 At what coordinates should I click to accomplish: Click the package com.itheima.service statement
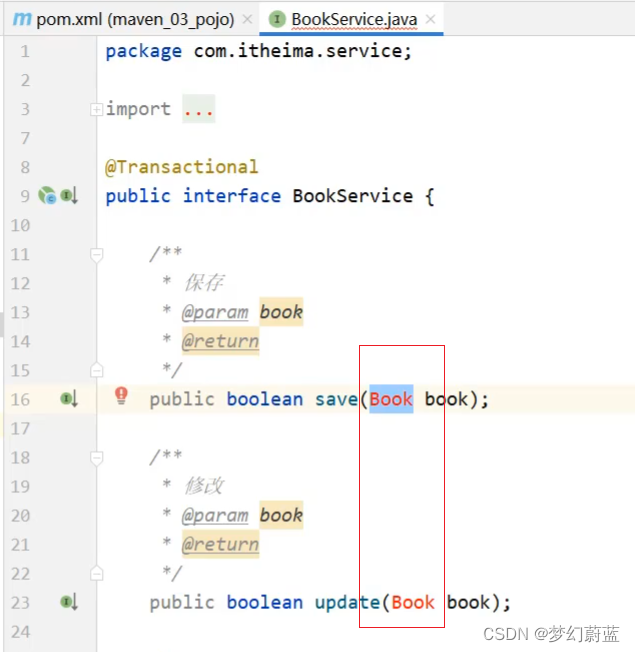point(258,52)
